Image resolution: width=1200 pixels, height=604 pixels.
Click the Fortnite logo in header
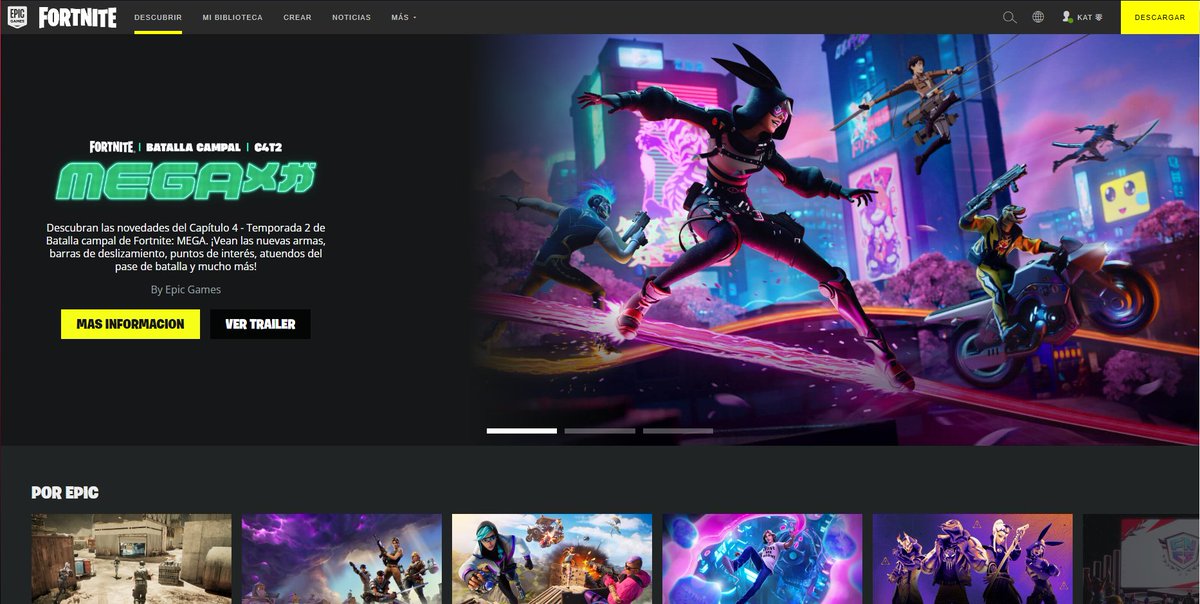pos(78,17)
